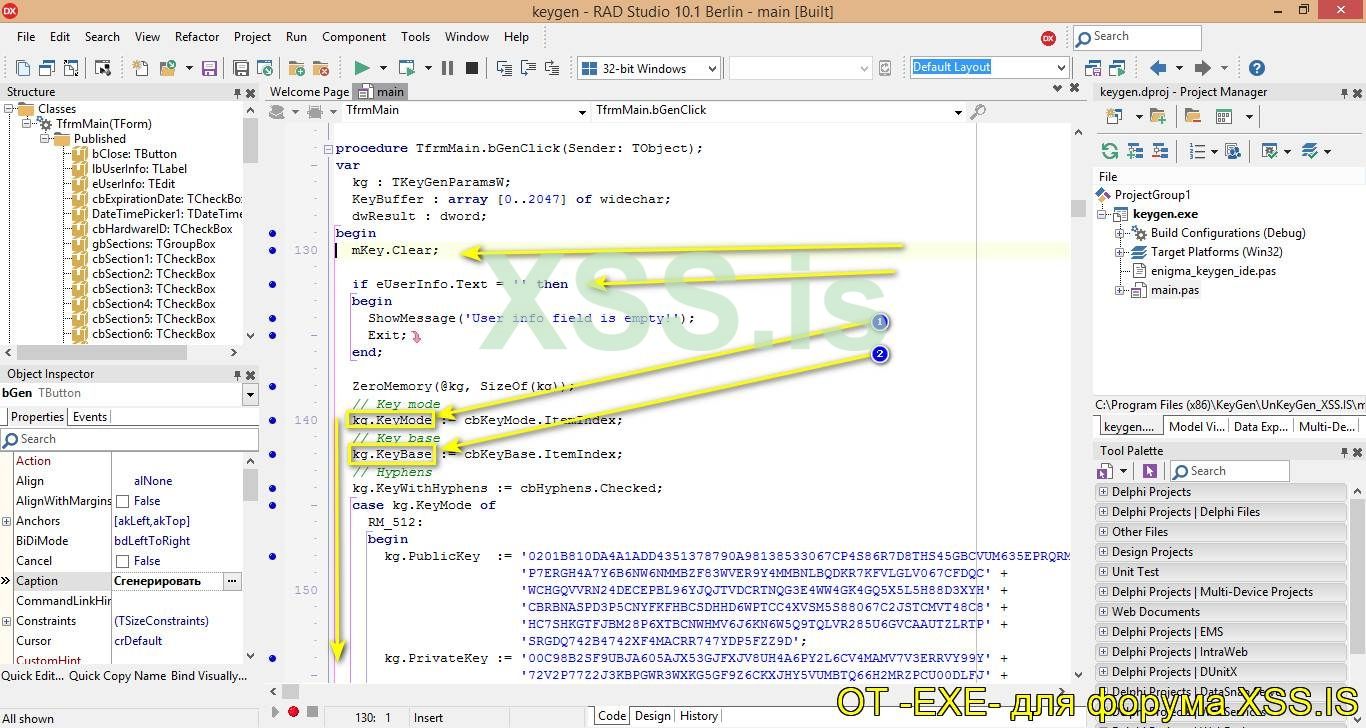Expand the Delphi Projects palette category

click(1103, 492)
